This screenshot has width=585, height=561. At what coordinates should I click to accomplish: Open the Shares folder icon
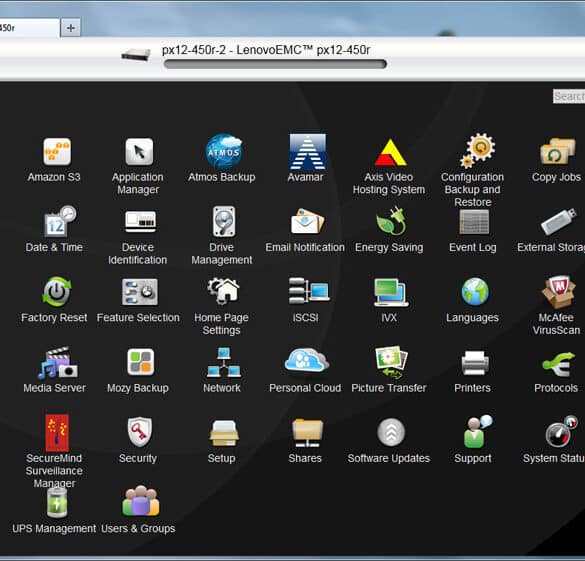(x=307, y=433)
